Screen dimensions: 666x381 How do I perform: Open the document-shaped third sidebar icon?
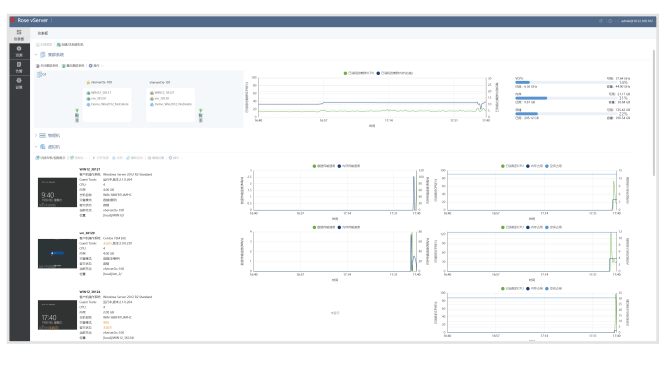point(19,67)
